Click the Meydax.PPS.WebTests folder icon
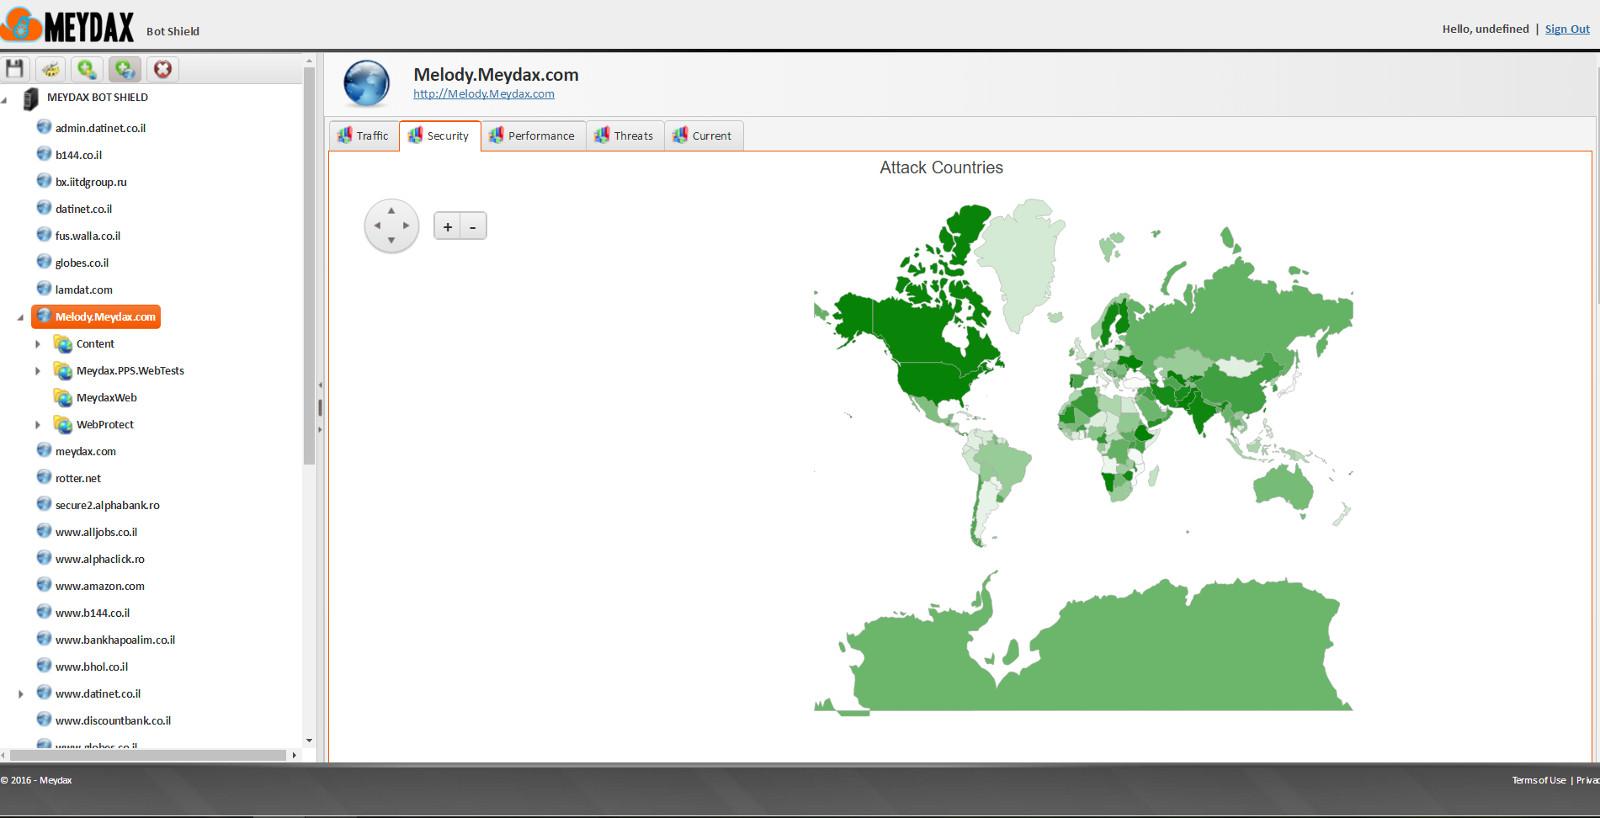Screen dimensions: 1600x818 (x=63, y=371)
